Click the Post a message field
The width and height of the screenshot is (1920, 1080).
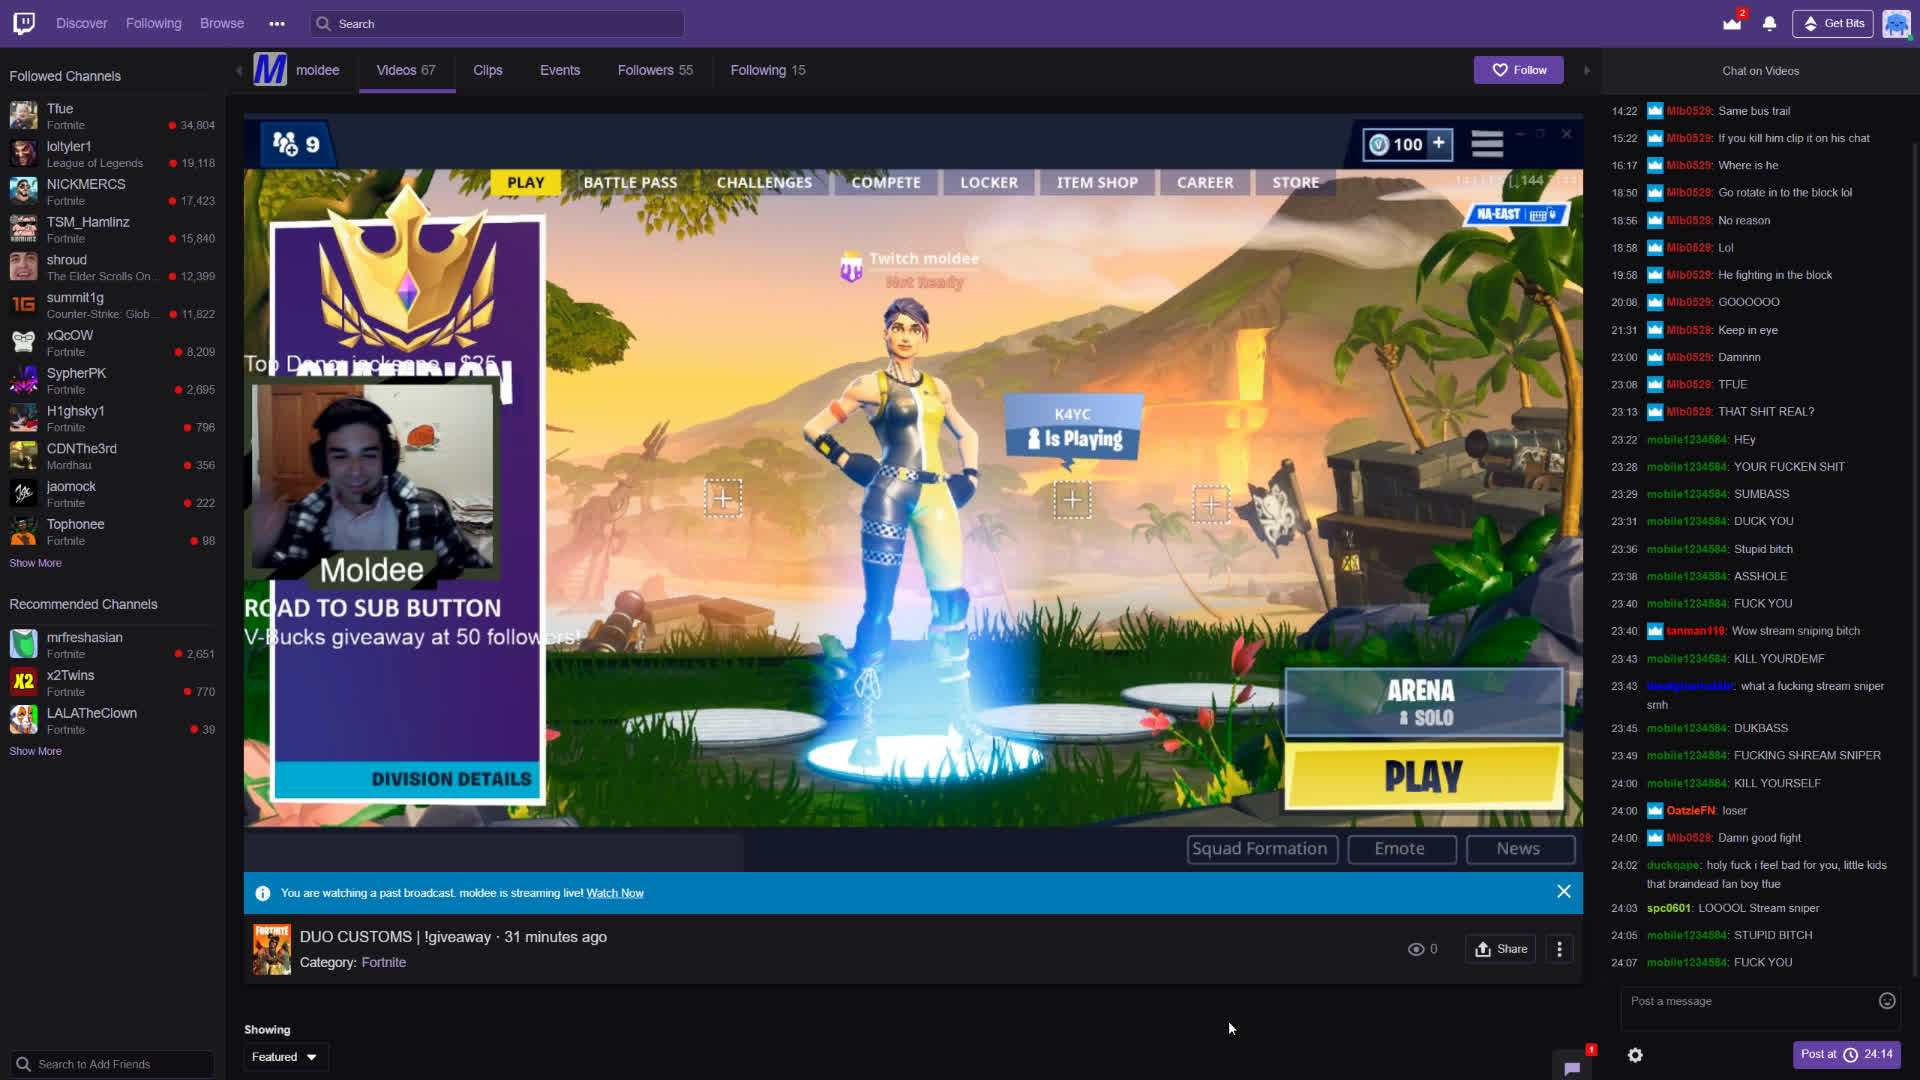[1750, 1000]
